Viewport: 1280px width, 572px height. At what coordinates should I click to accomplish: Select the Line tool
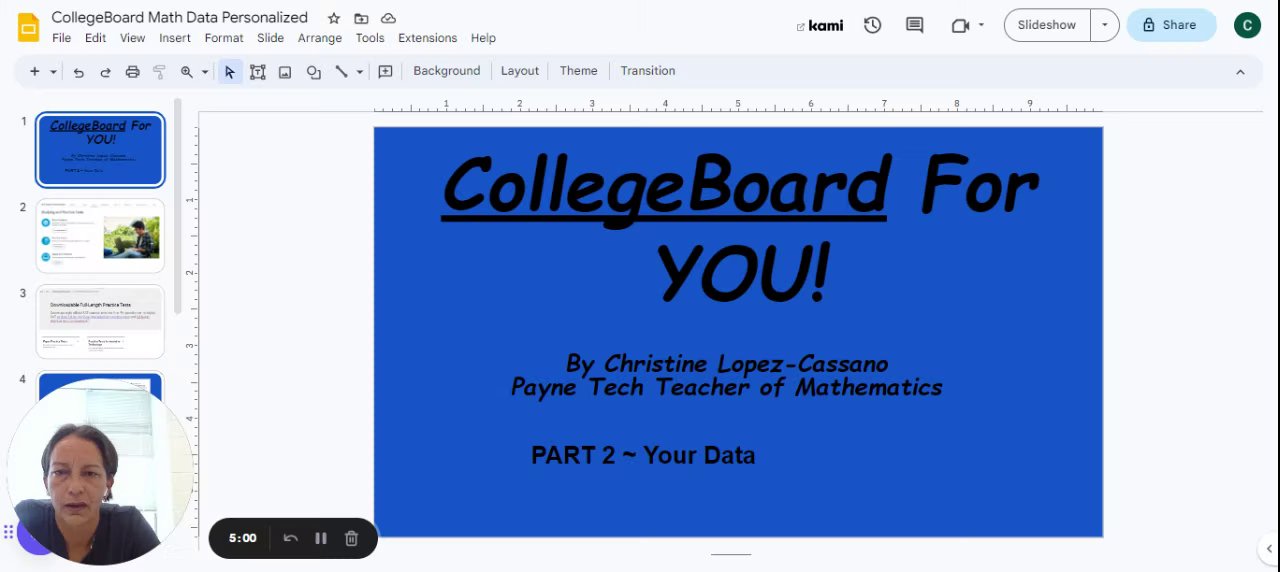pos(341,72)
